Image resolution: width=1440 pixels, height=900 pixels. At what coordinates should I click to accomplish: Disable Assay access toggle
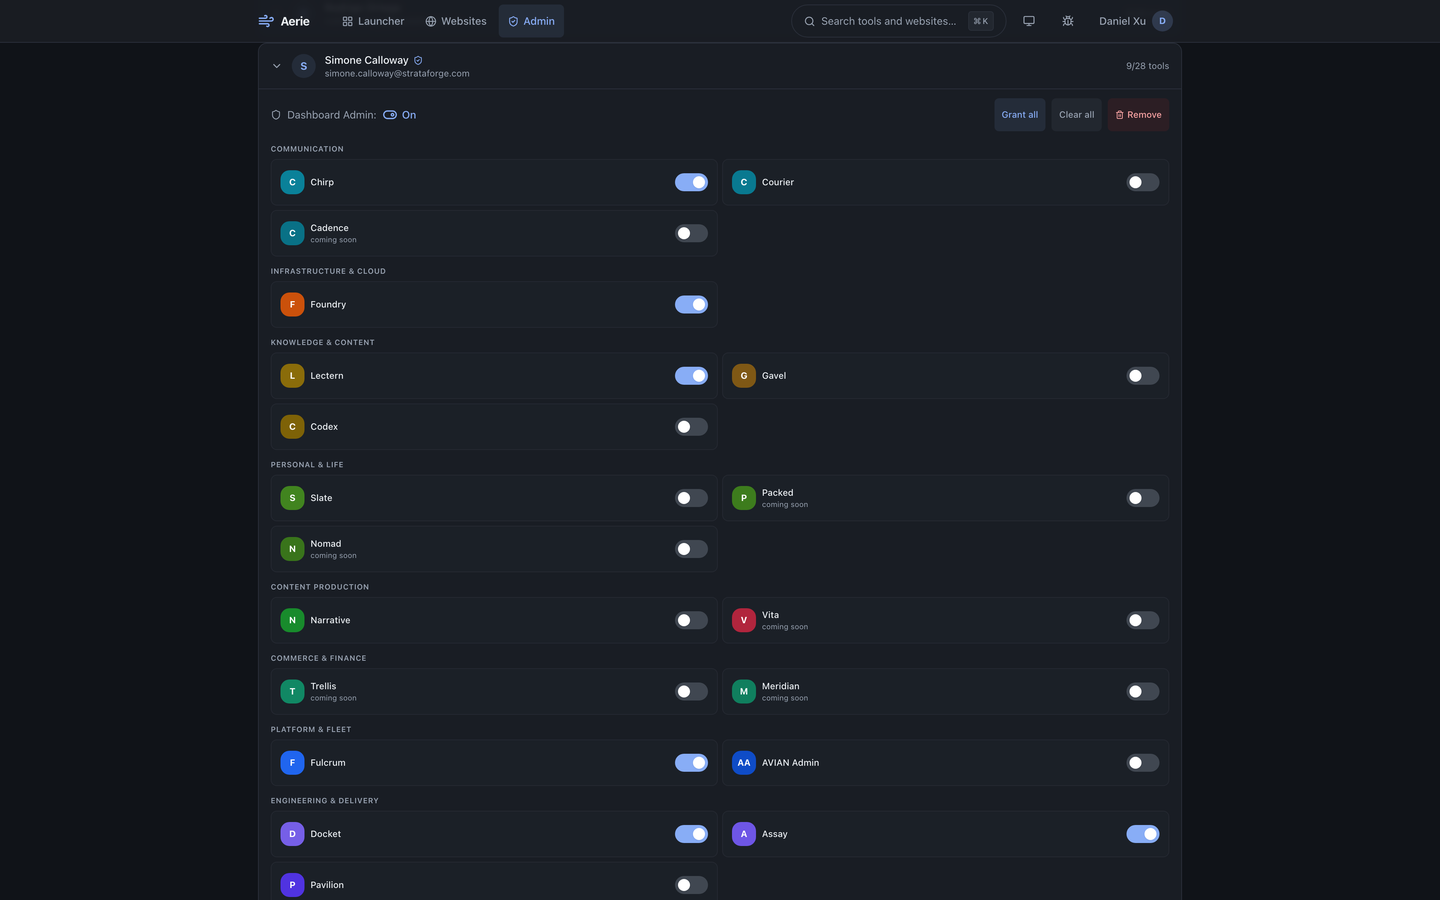(1143, 834)
